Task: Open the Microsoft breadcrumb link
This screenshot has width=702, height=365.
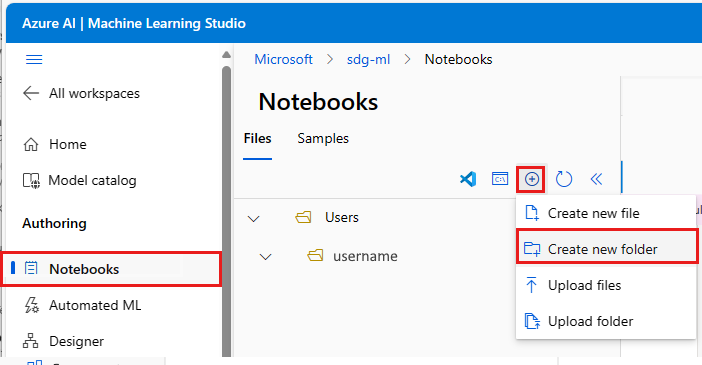Action: (x=283, y=60)
